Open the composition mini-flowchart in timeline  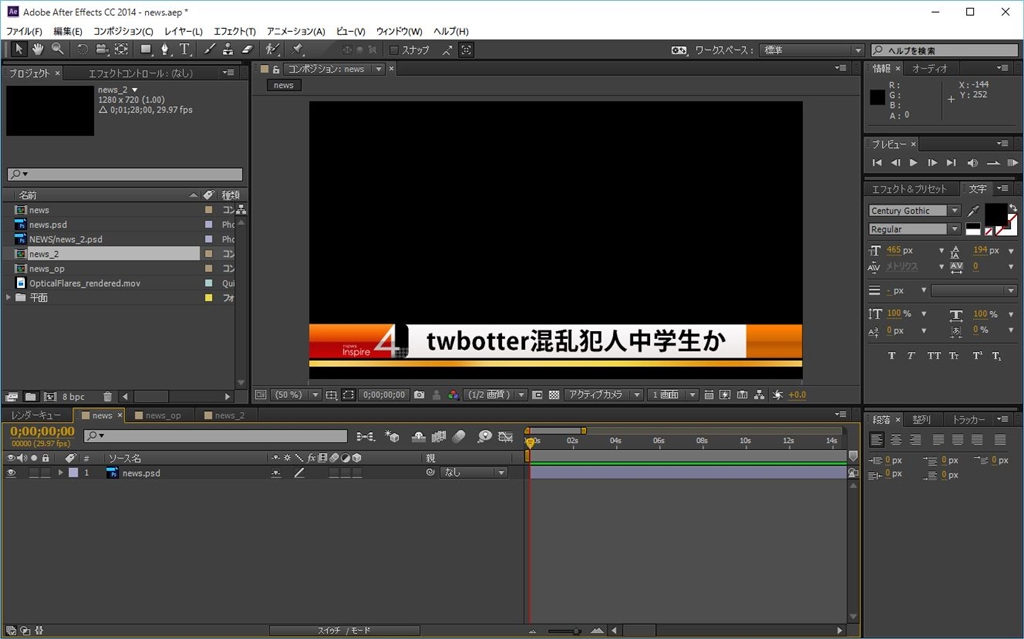coord(366,436)
